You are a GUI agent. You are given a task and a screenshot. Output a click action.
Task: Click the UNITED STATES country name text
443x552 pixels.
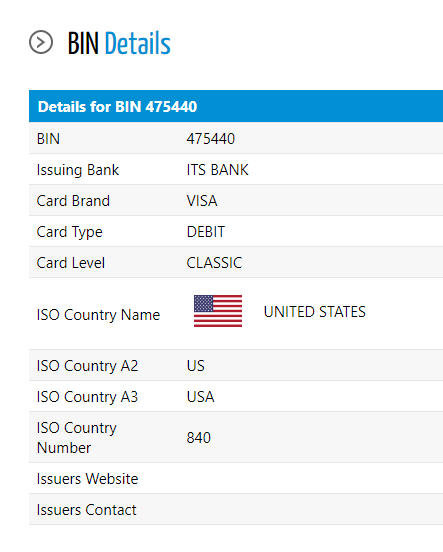(x=314, y=312)
